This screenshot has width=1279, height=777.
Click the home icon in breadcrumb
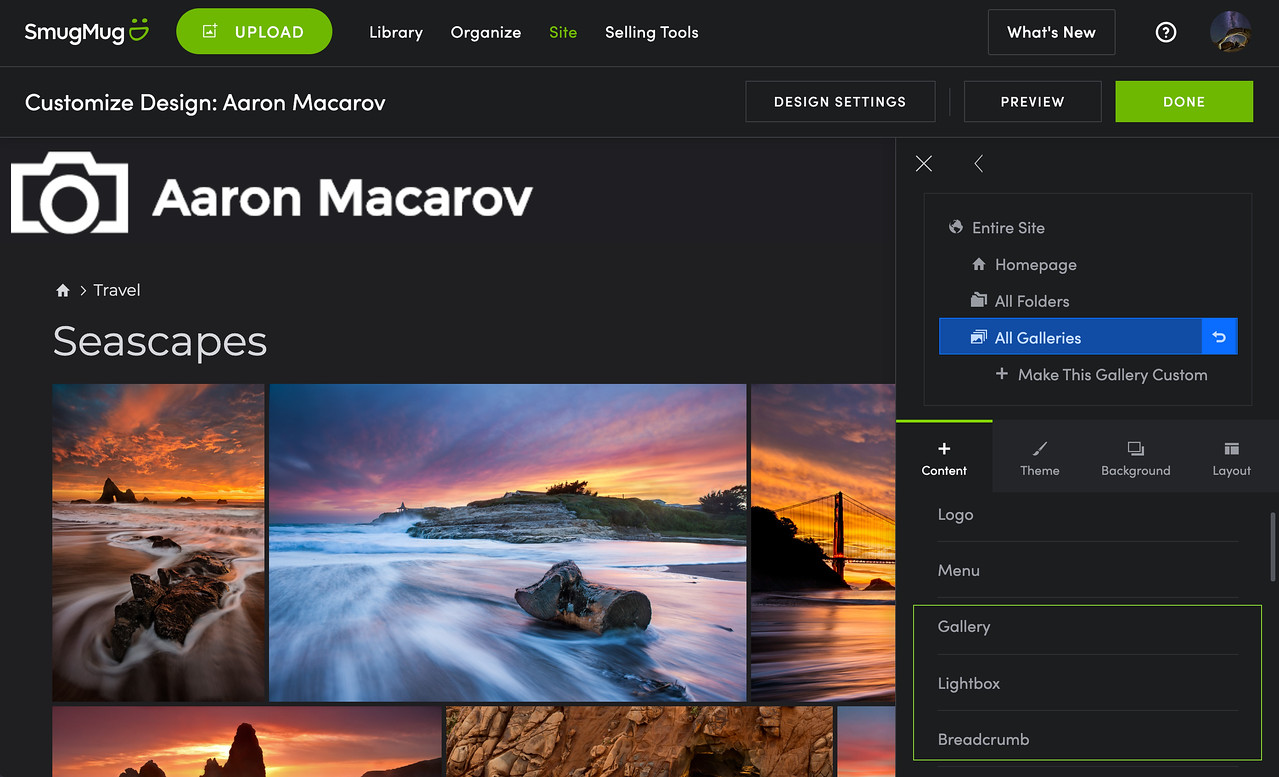point(63,291)
